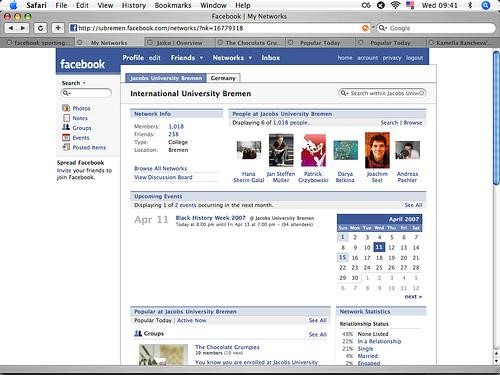This screenshot has height=375, width=500.
Task: Select the Jacobs University Bremen network tab
Action: (166, 78)
